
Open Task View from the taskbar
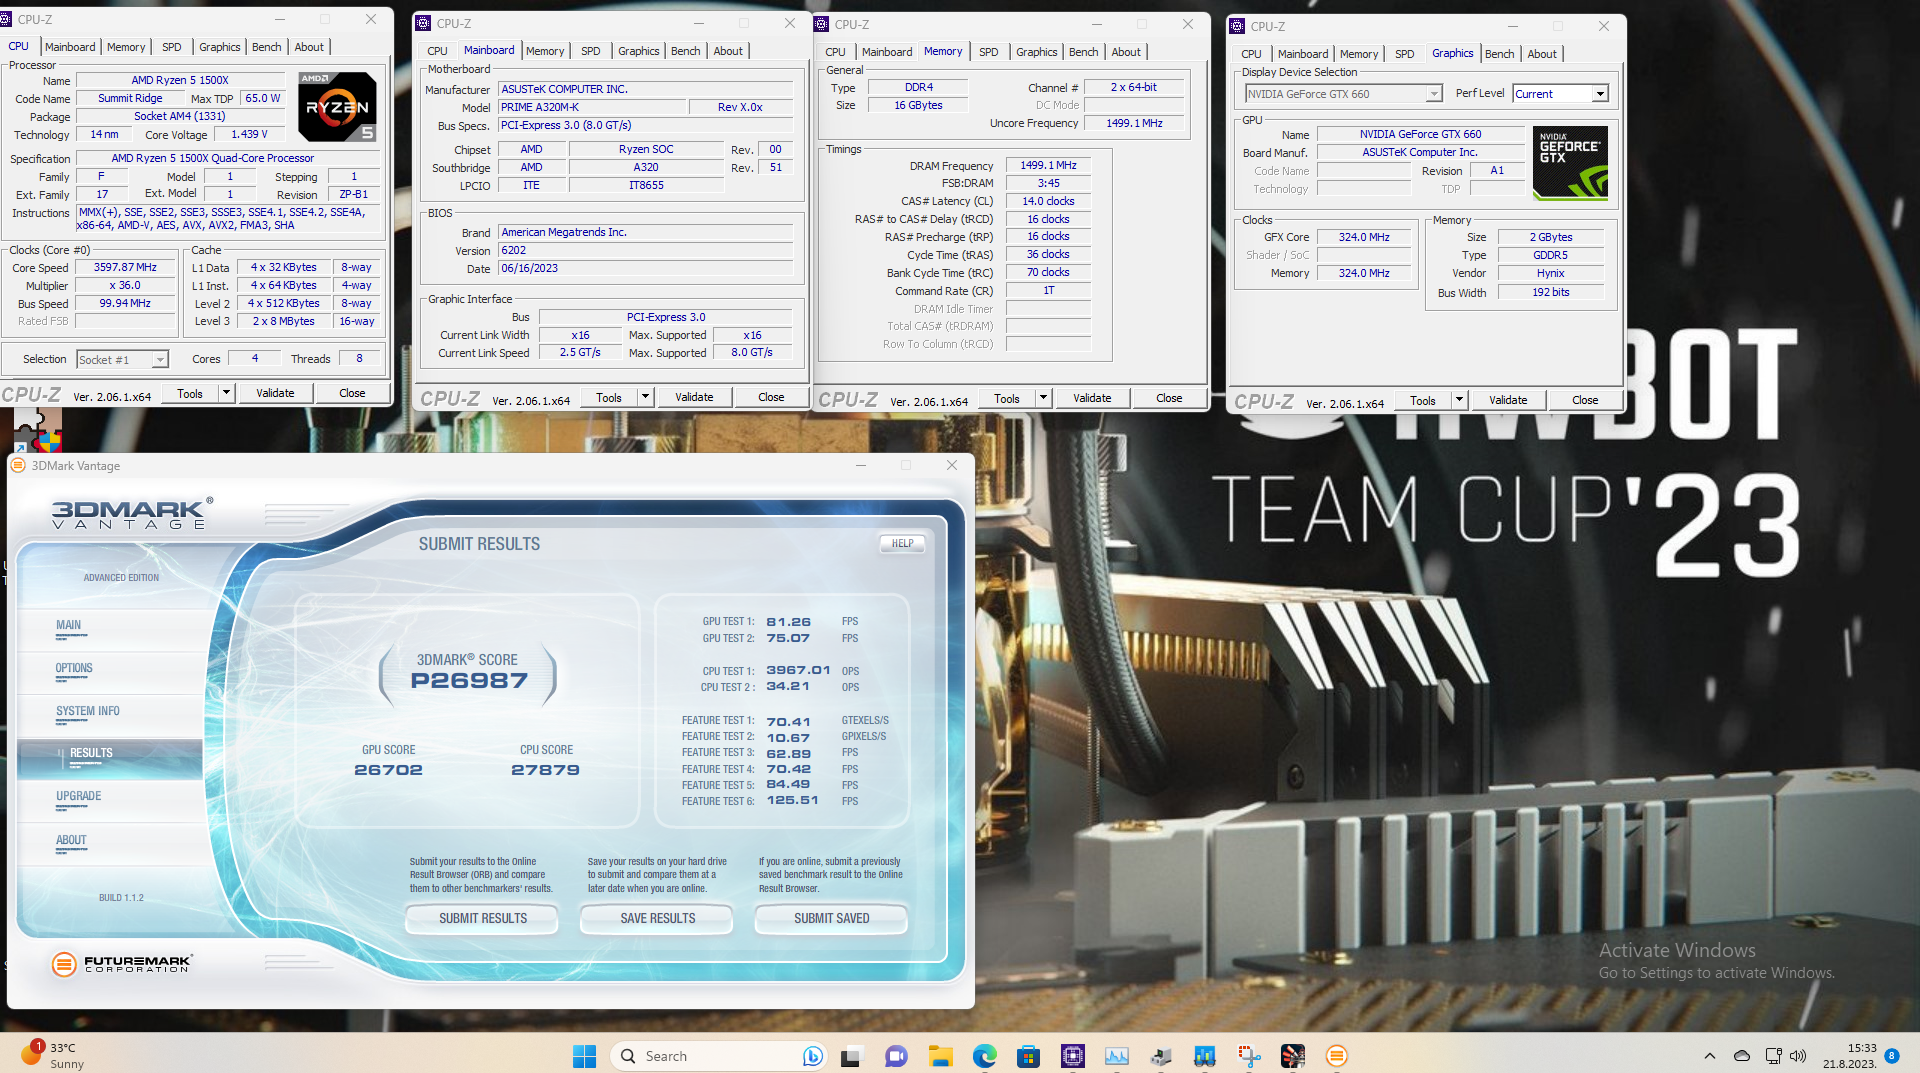(x=851, y=1056)
